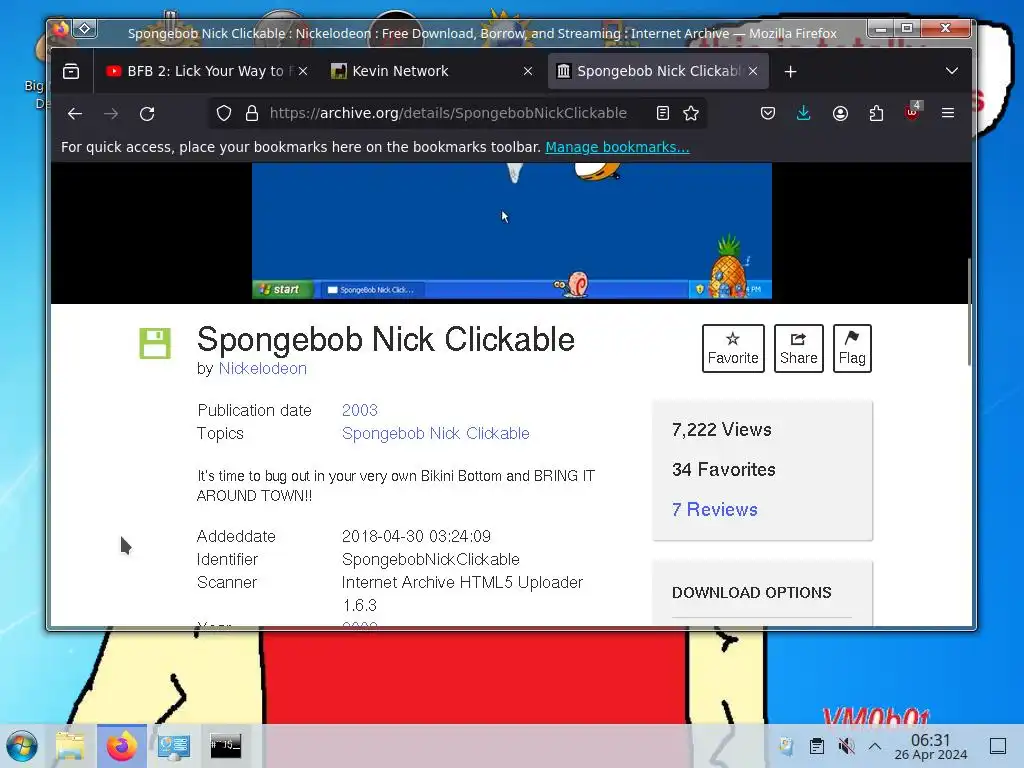
Task: Click show desktop button in taskbar
Action: click(998, 746)
